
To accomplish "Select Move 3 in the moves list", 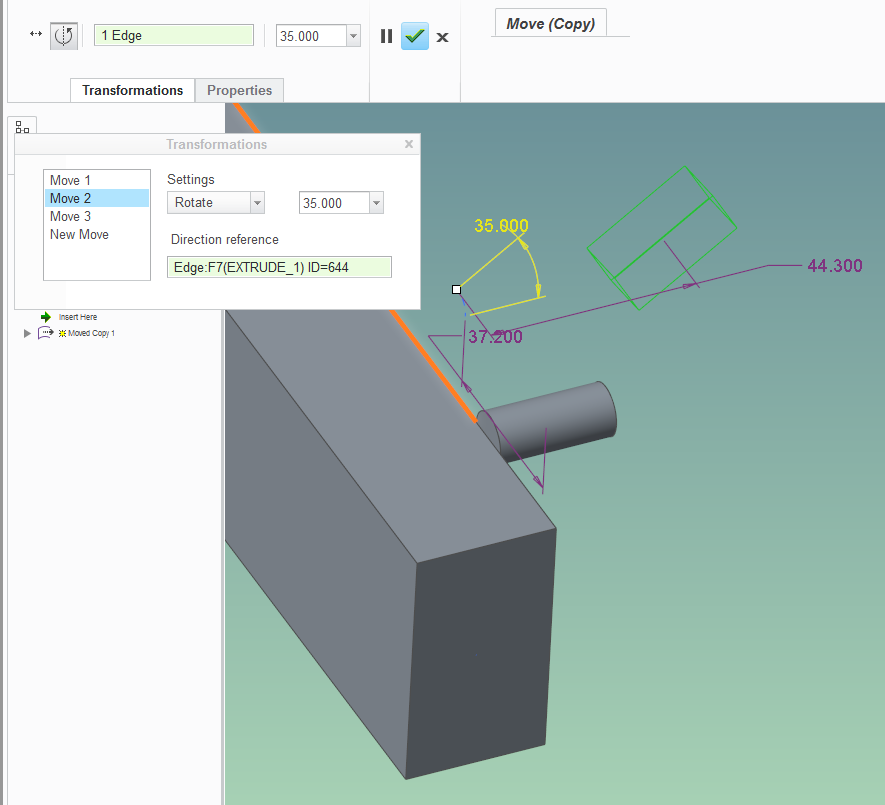I will coord(71,217).
